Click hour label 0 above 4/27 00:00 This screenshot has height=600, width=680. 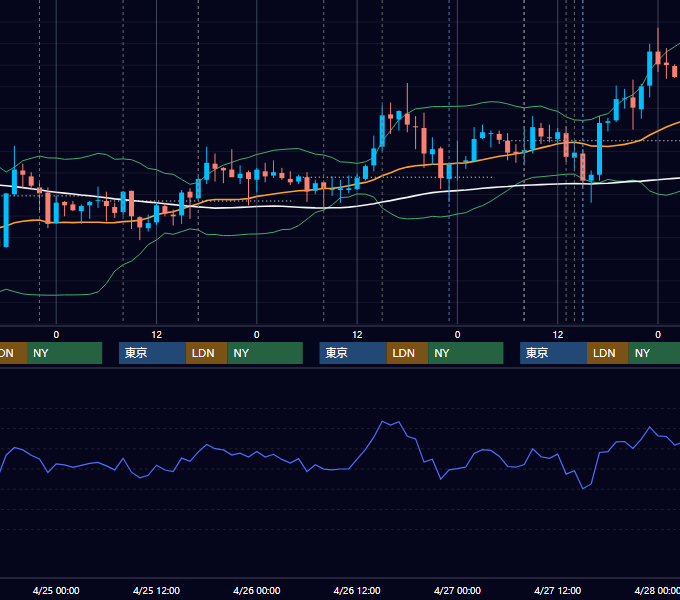click(x=457, y=335)
